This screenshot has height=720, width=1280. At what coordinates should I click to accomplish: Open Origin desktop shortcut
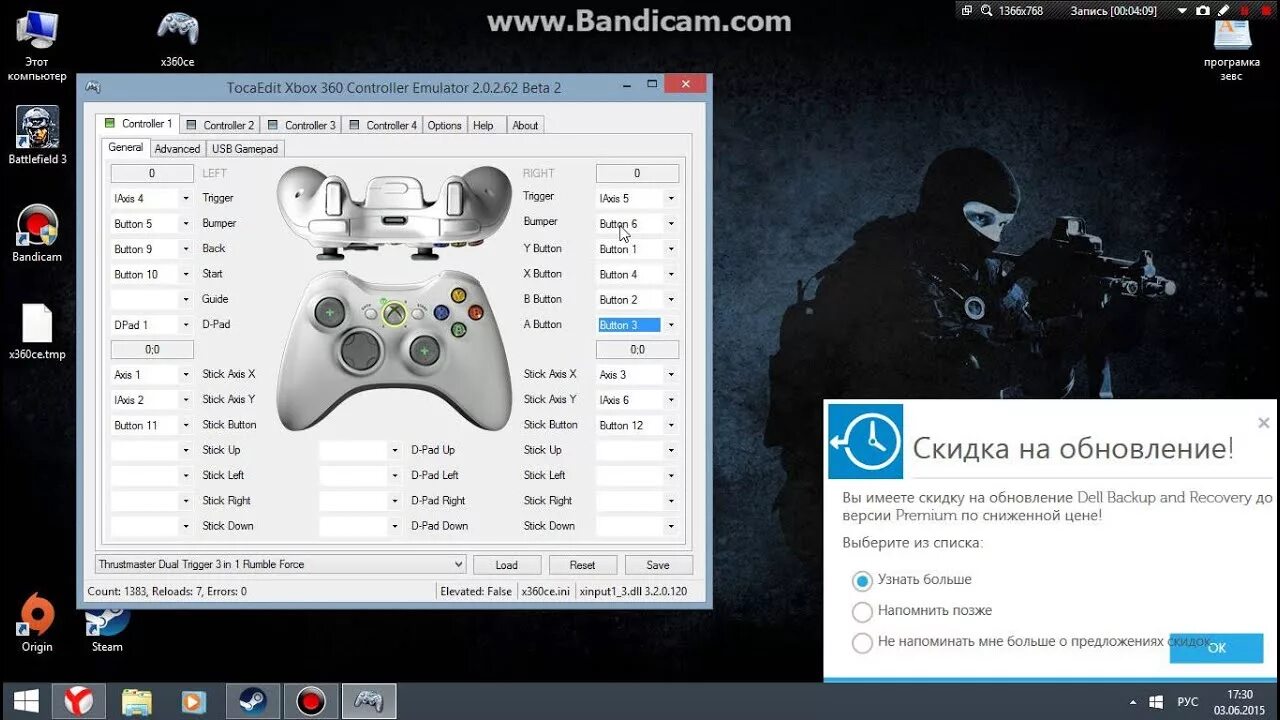point(37,622)
